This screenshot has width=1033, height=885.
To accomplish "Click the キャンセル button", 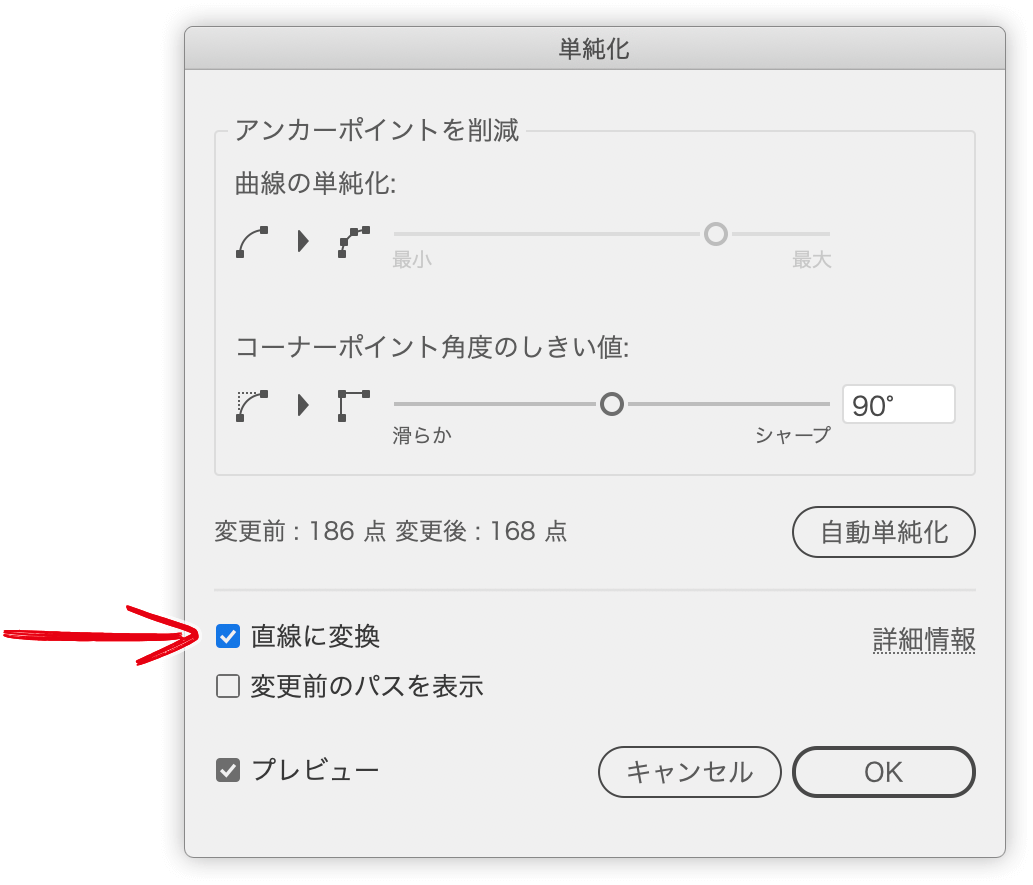I will tap(690, 772).
